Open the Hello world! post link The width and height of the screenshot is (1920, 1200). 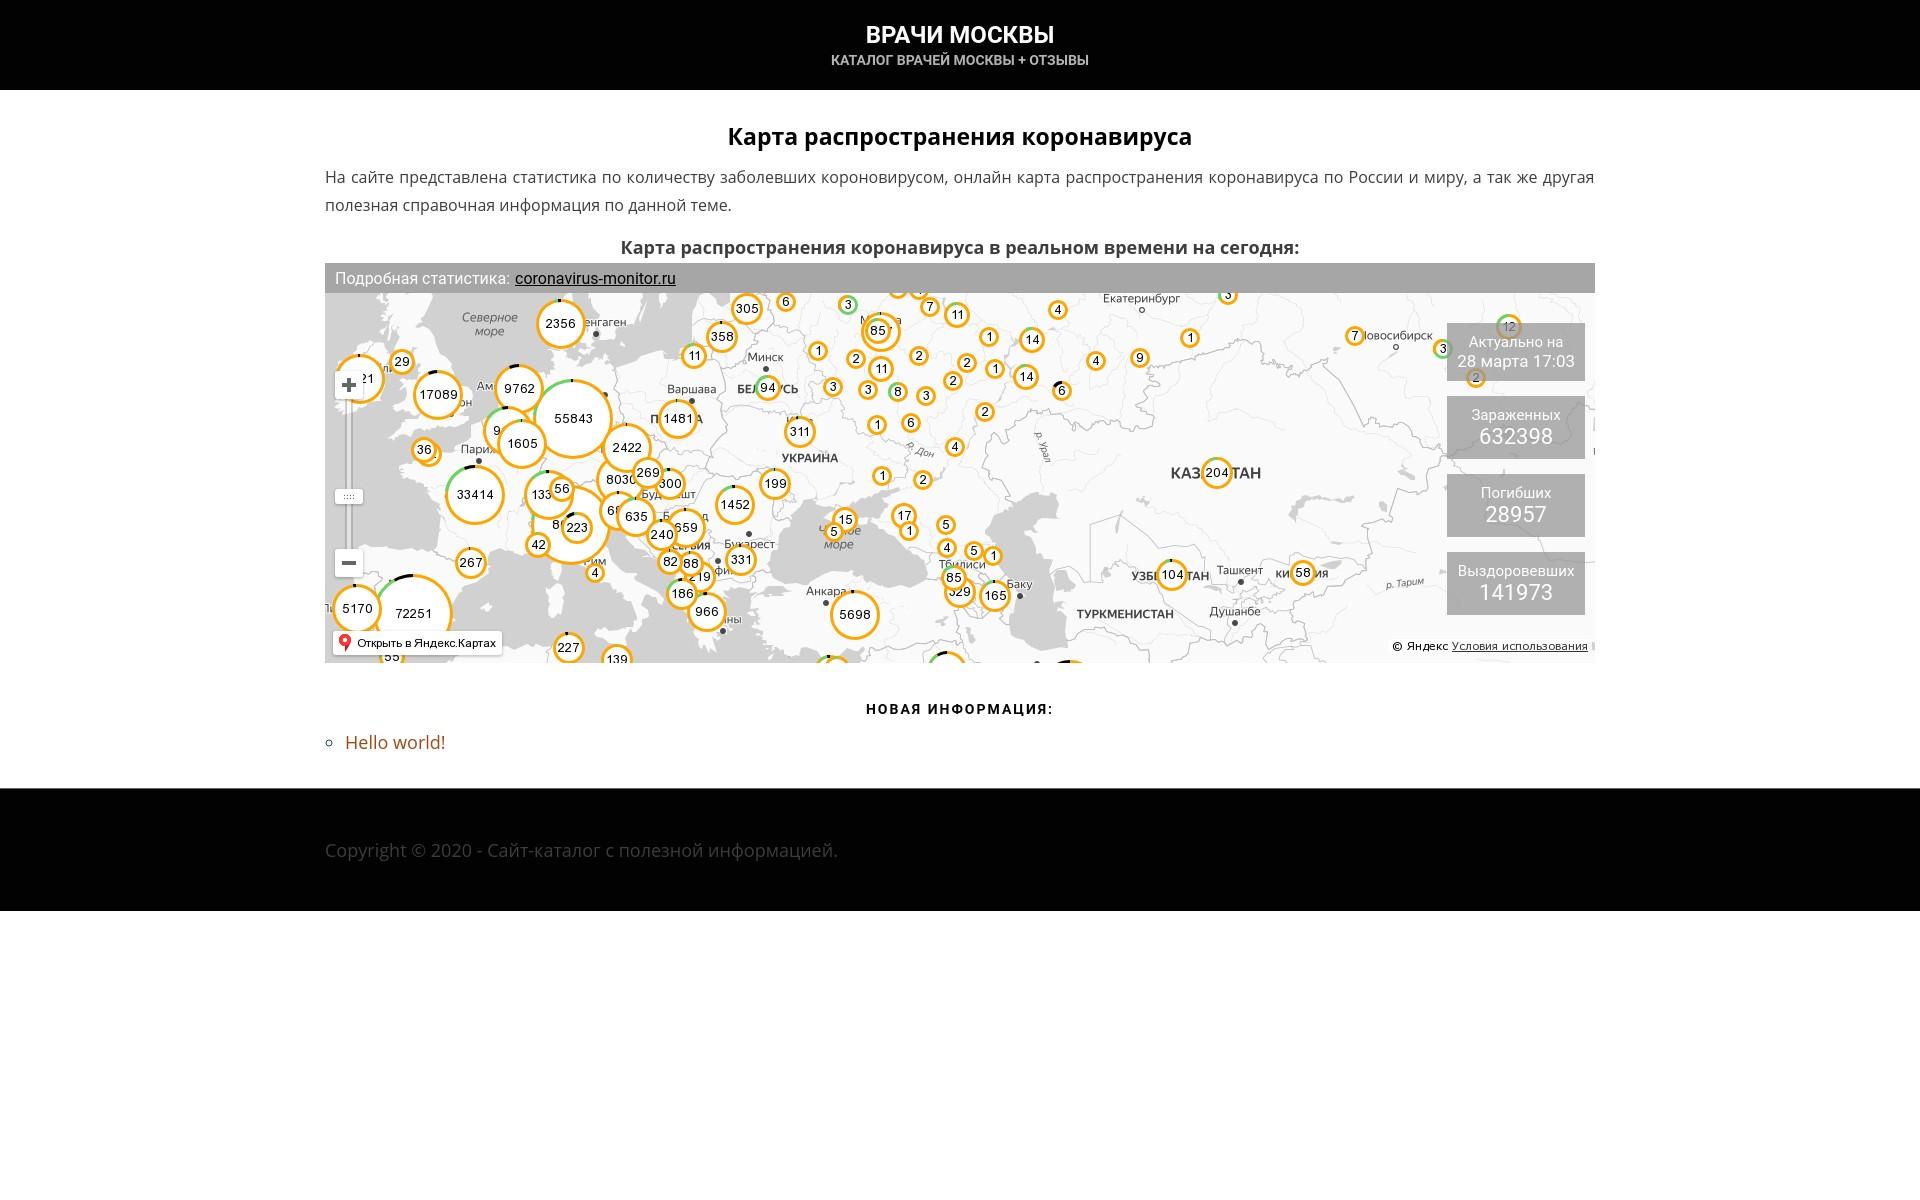click(395, 743)
